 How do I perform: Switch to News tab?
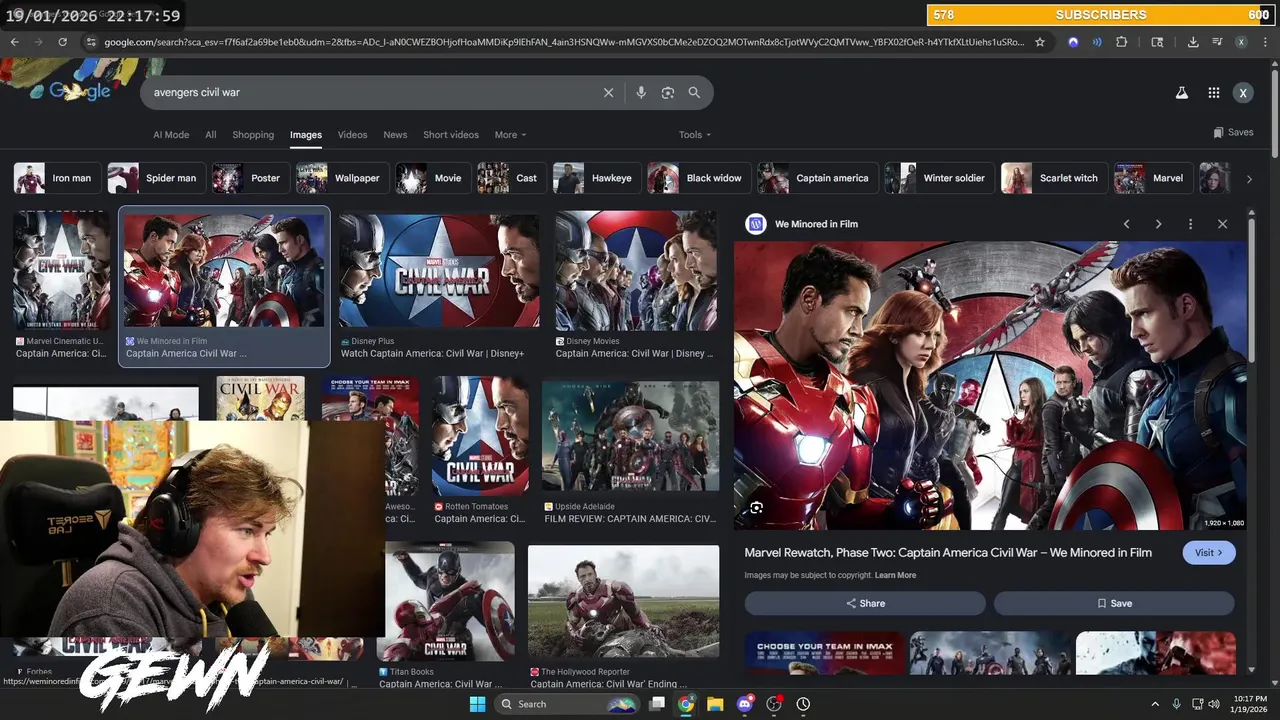point(395,135)
